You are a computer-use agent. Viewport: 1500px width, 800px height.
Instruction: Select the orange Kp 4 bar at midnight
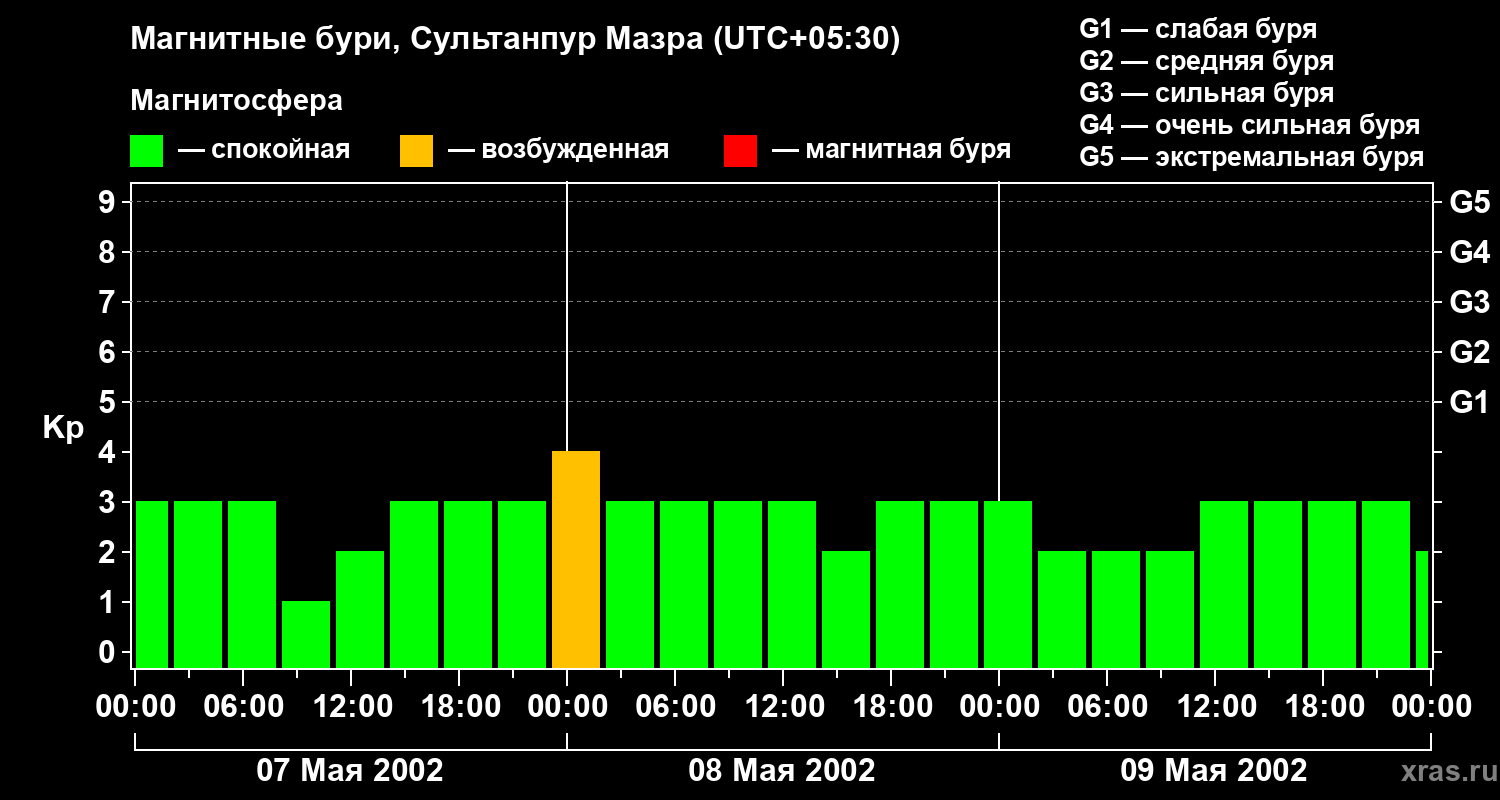[x=576, y=560]
